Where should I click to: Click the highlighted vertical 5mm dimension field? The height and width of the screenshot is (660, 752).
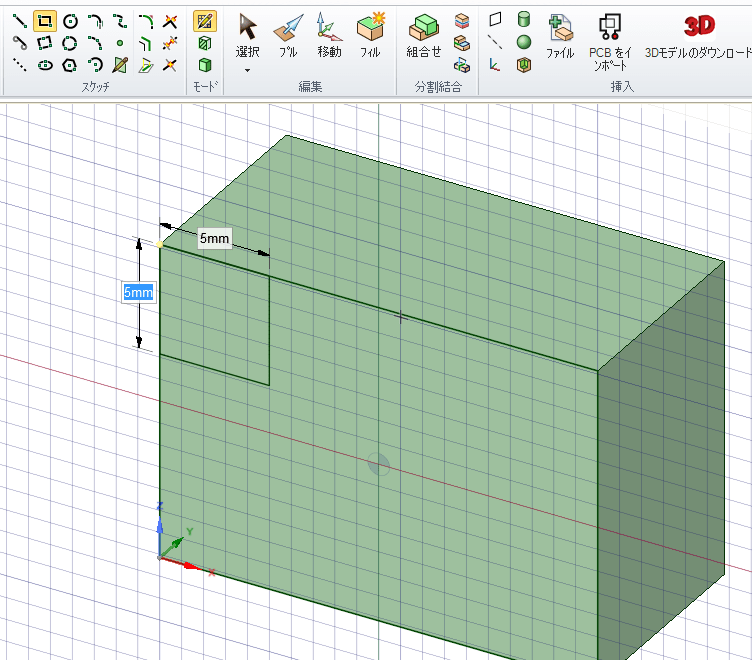click(x=139, y=292)
